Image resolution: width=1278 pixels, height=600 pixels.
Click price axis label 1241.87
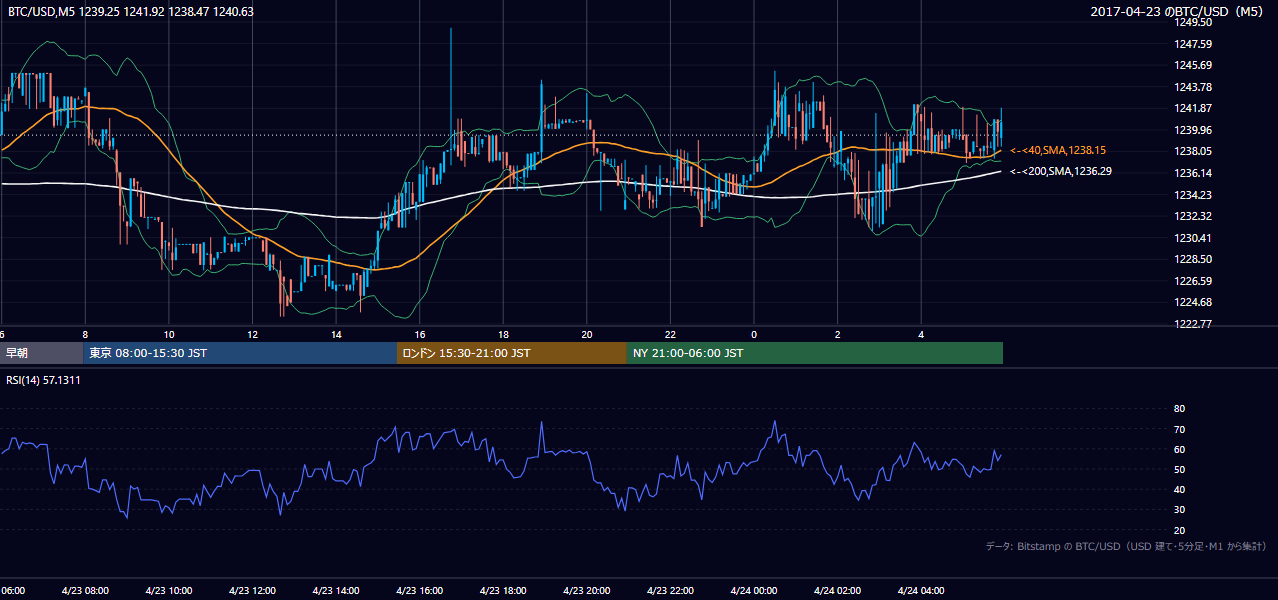1192,108
